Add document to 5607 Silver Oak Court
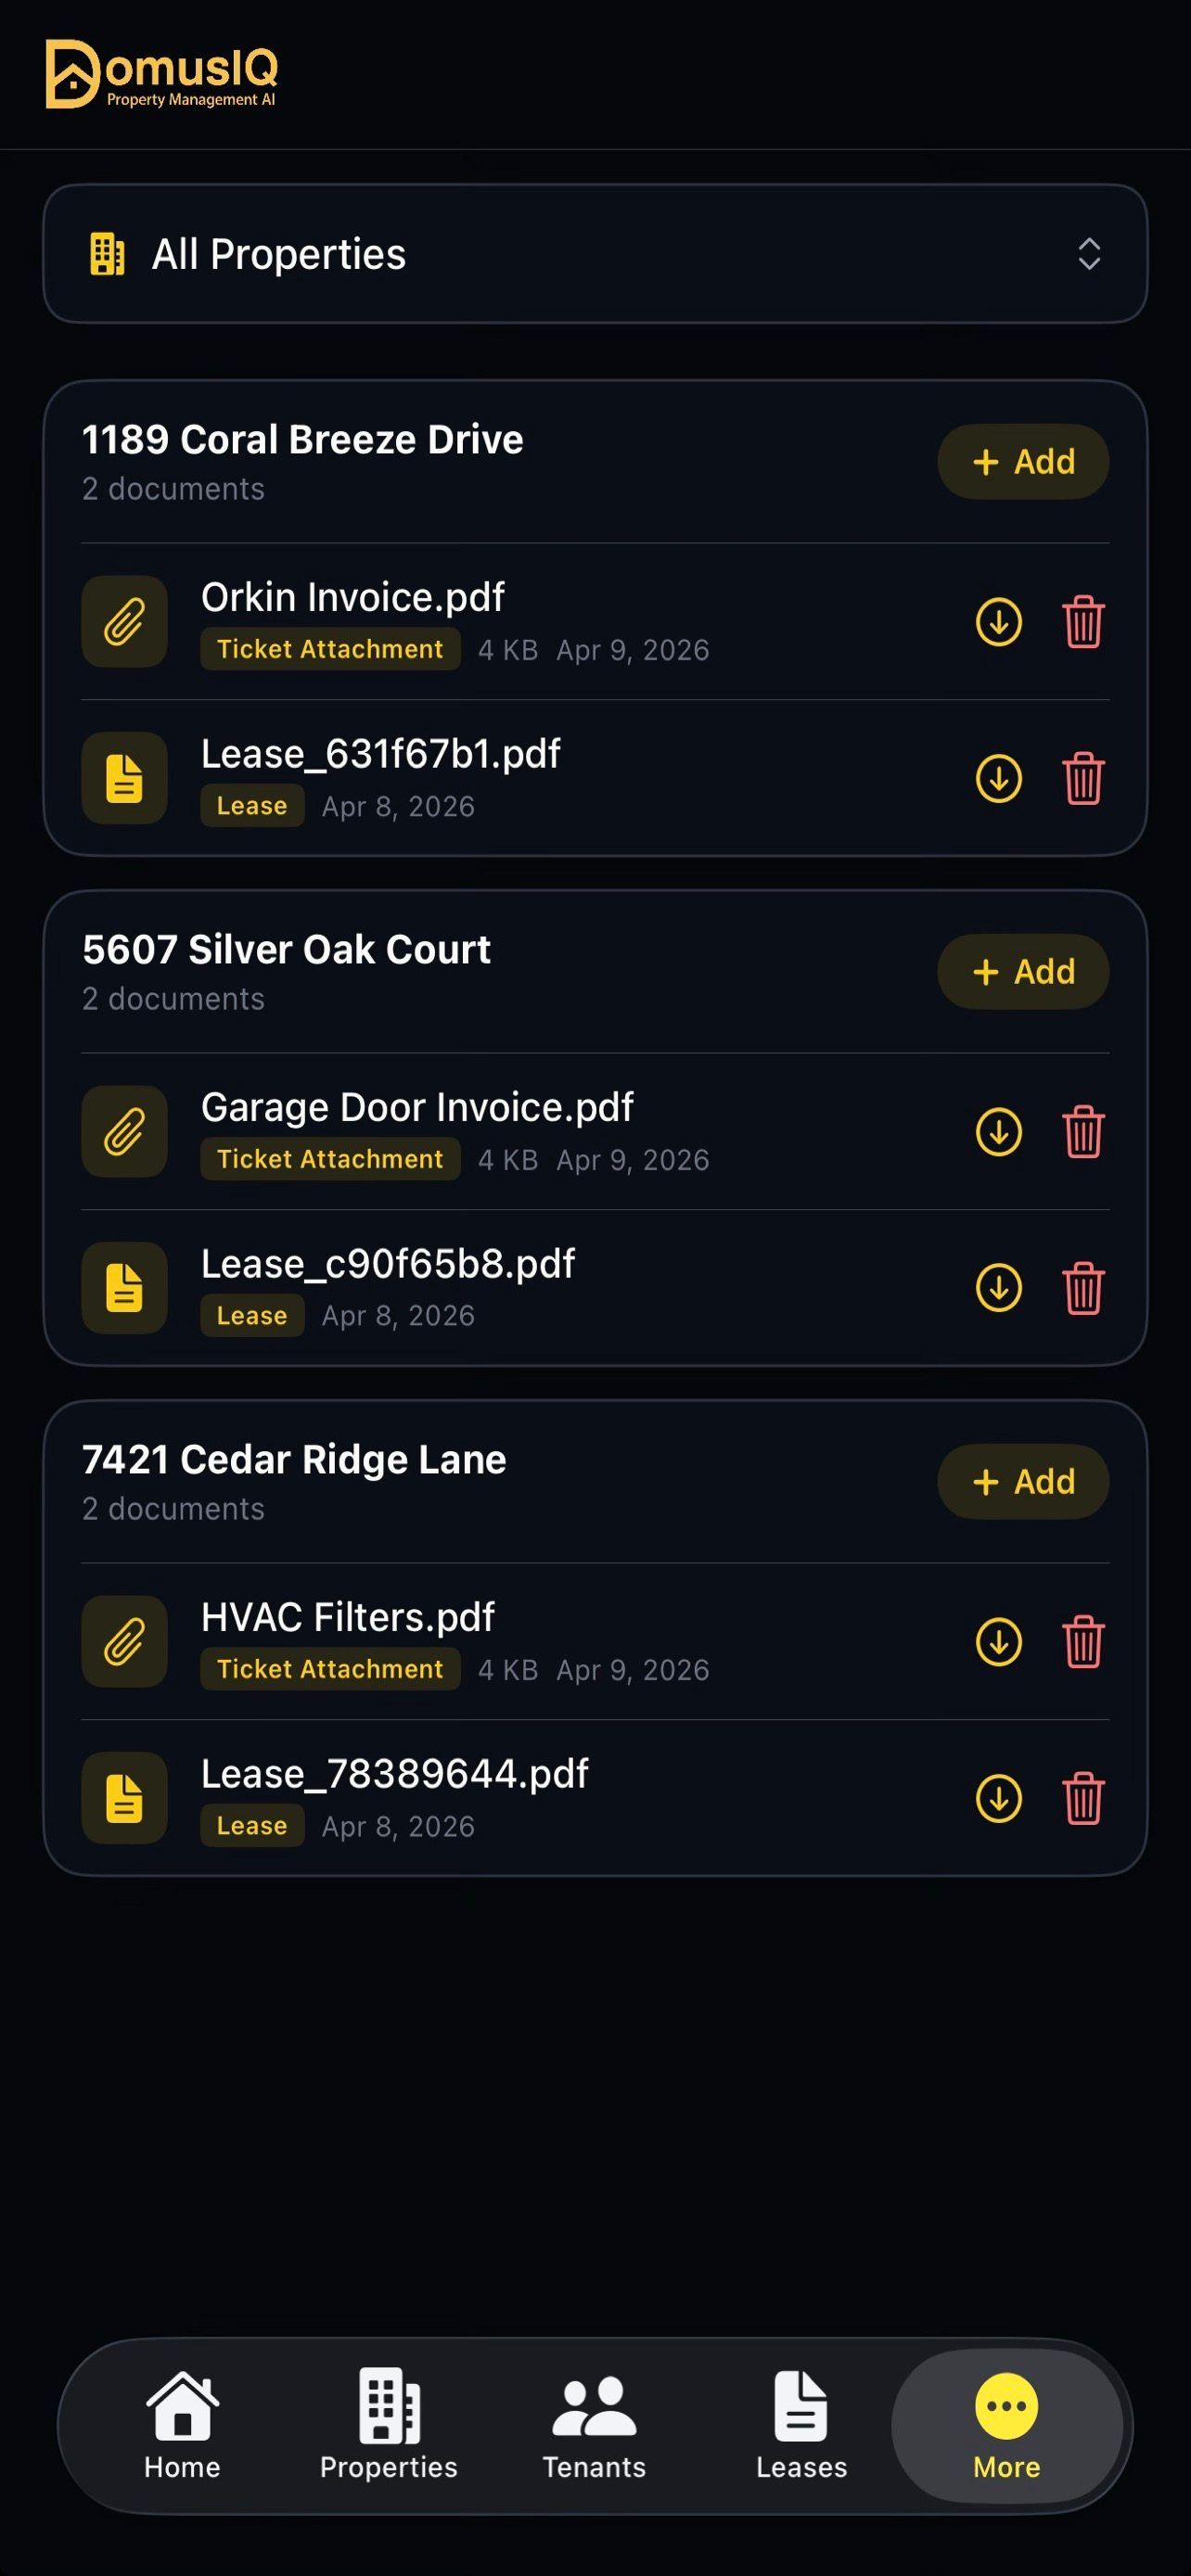 pyautogui.click(x=1023, y=972)
